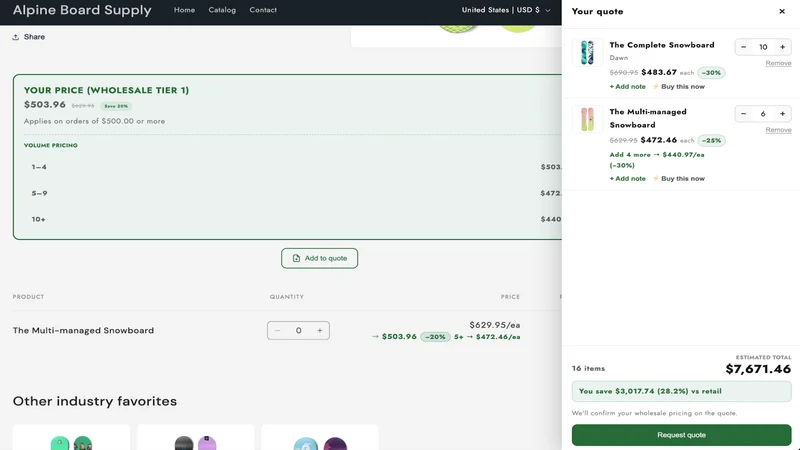800x450 pixels.
Task: Focus Multi-managed Snowboard quantity field showing 6
Action: [x=763, y=114]
